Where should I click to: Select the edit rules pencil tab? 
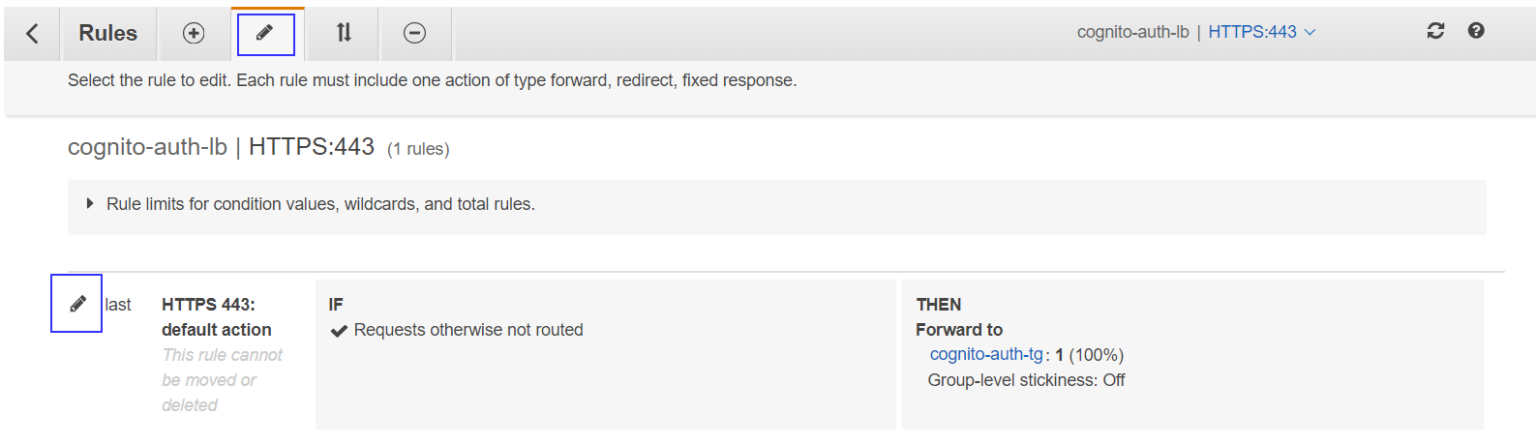(x=265, y=33)
